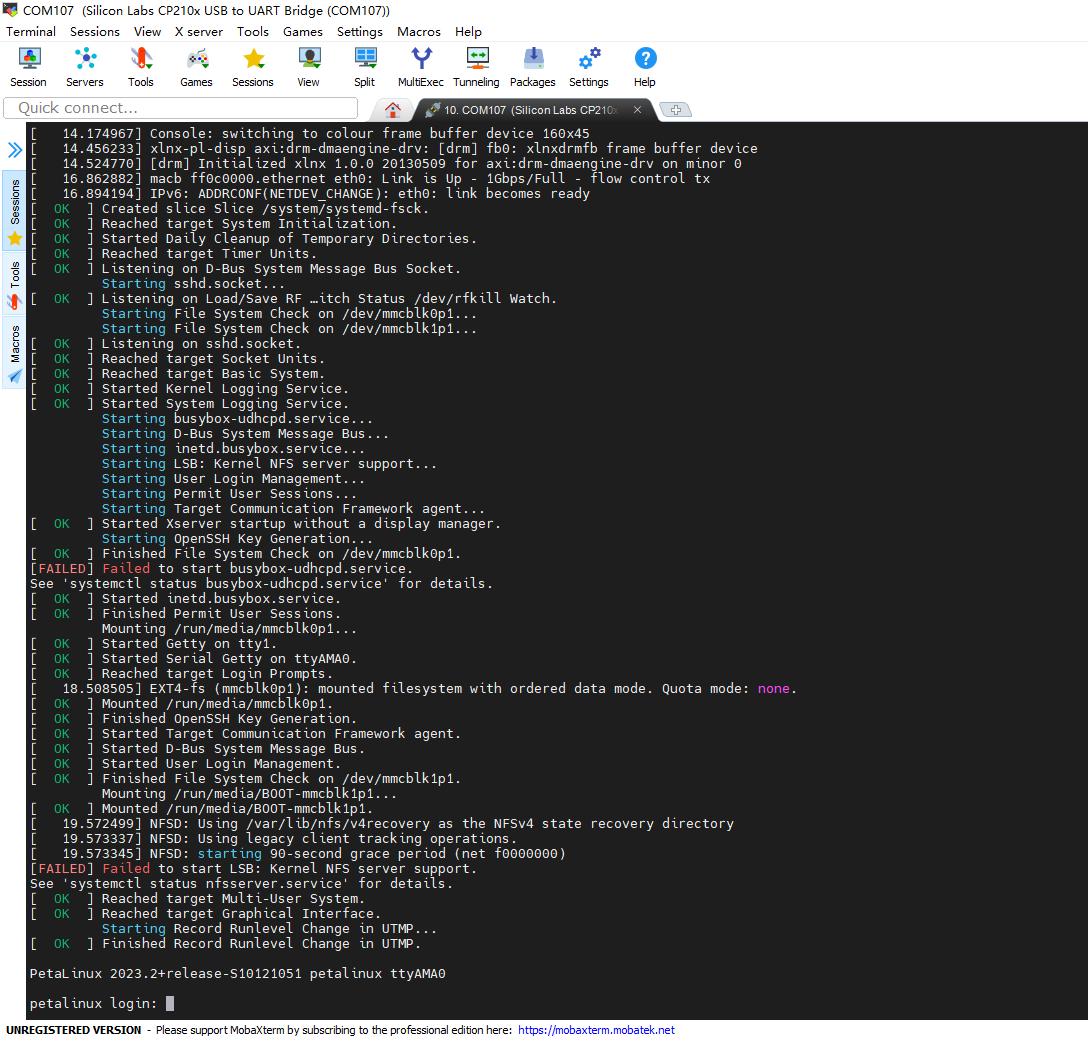Click 'Started Serial Getty on ttyAMA0' line
1088x1039 pixels.
click(229, 659)
